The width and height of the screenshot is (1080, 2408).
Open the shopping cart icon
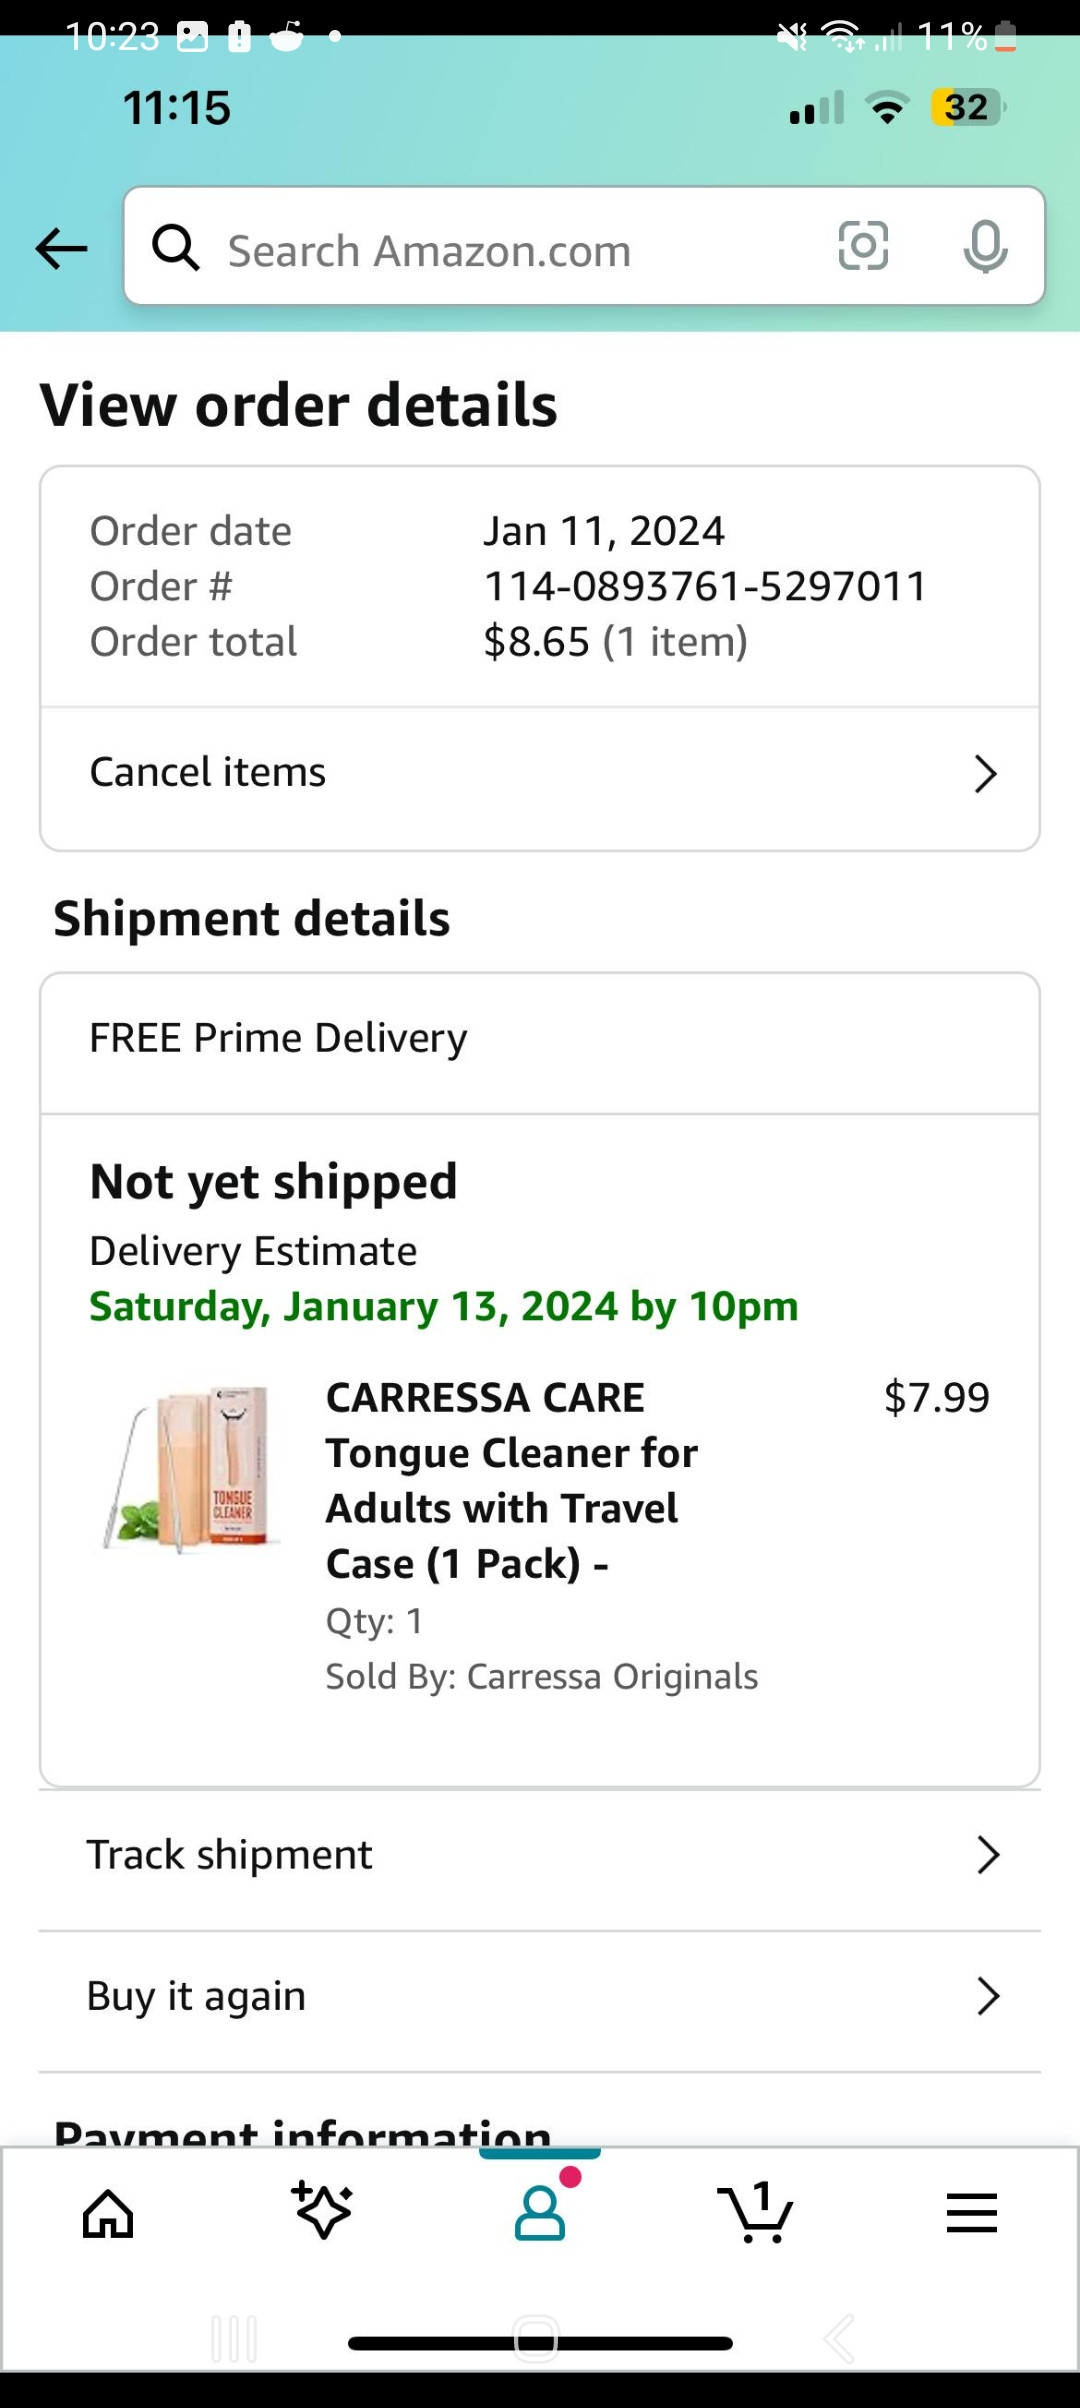click(756, 2212)
